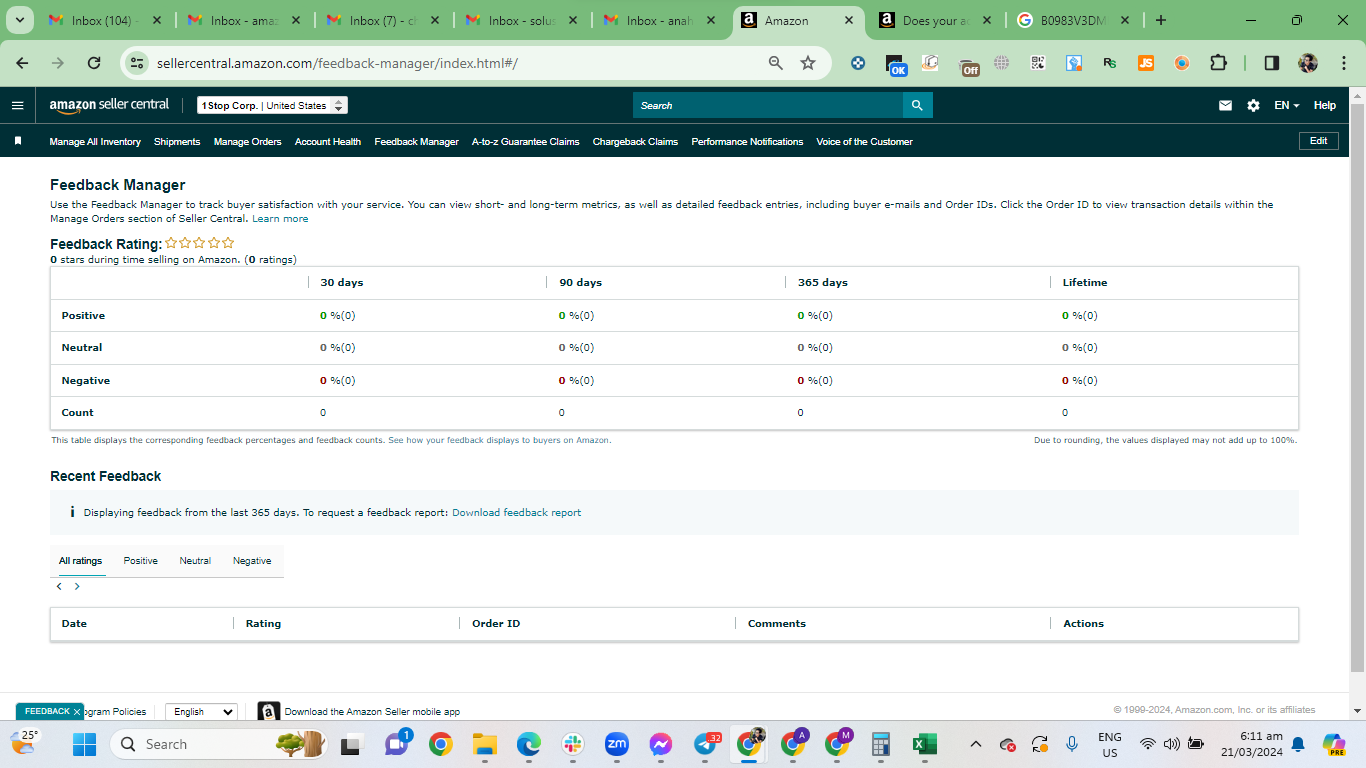Go to the previous feedback page arrow
The width and height of the screenshot is (1366, 768).
tap(59, 587)
